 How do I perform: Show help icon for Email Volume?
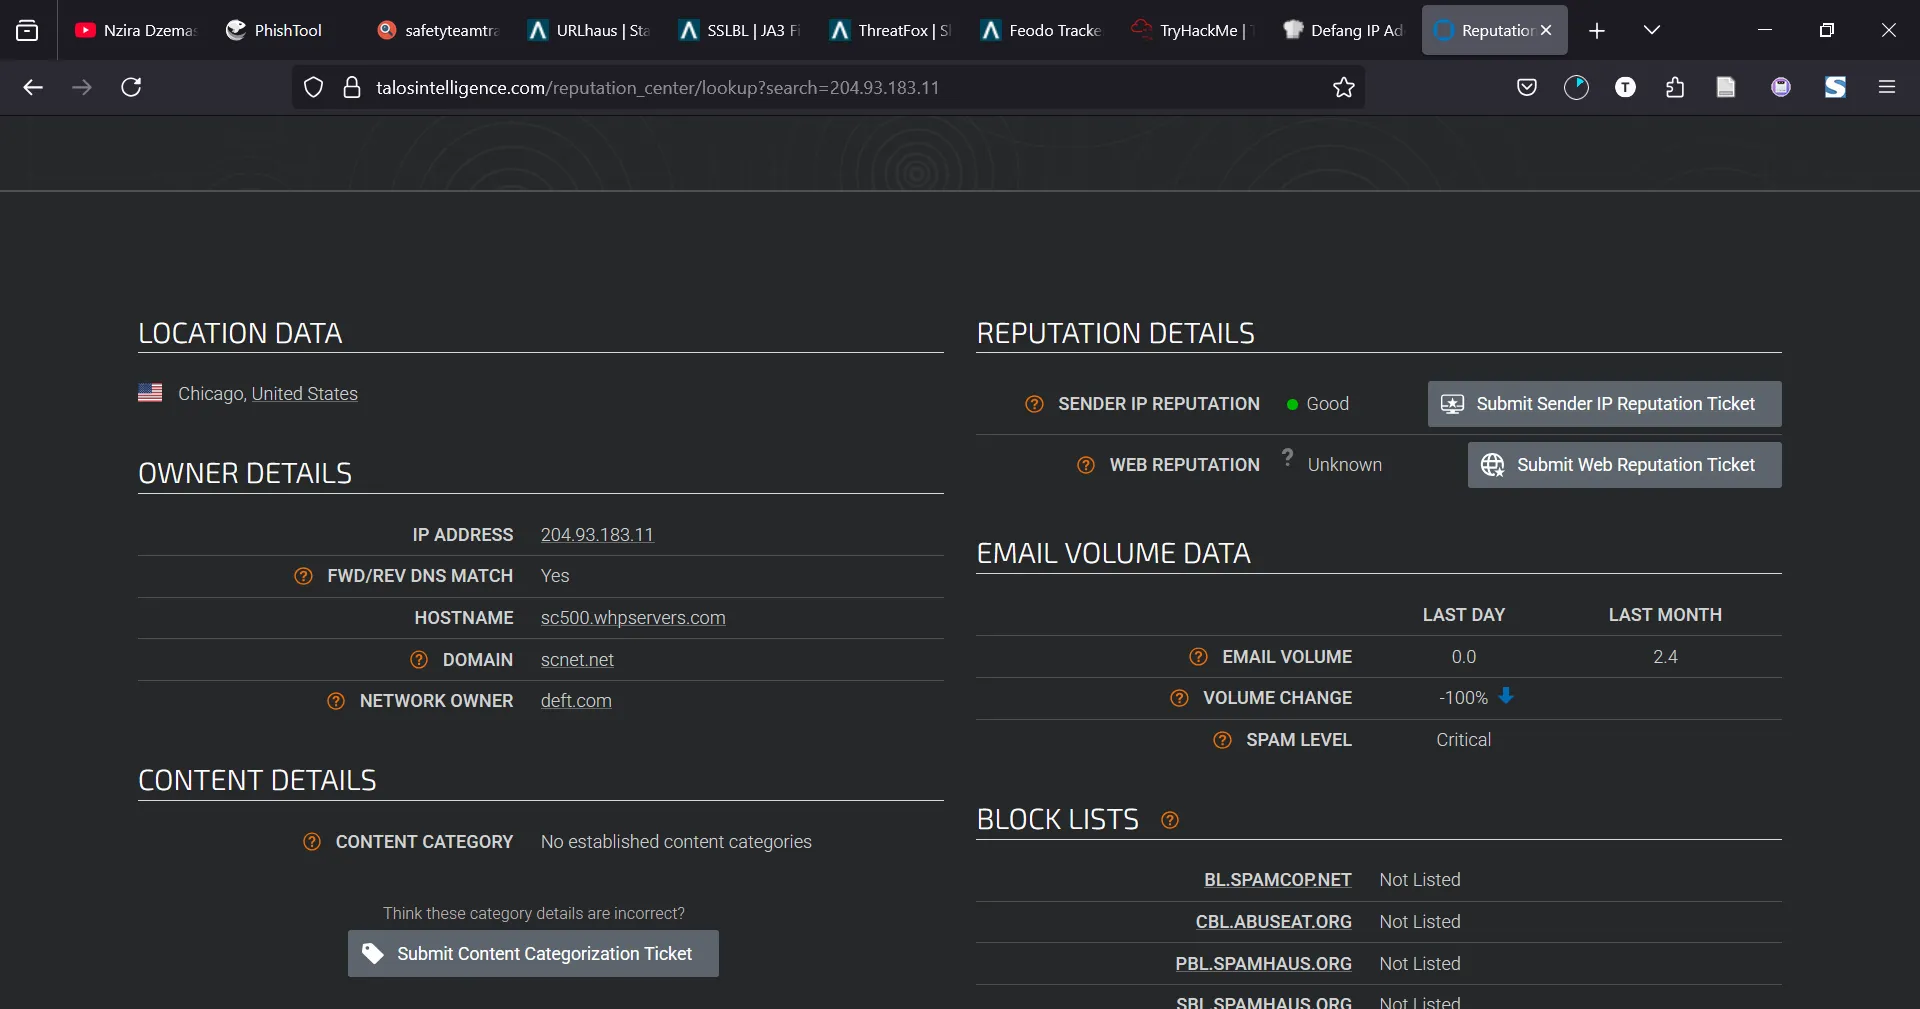coord(1198,657)
